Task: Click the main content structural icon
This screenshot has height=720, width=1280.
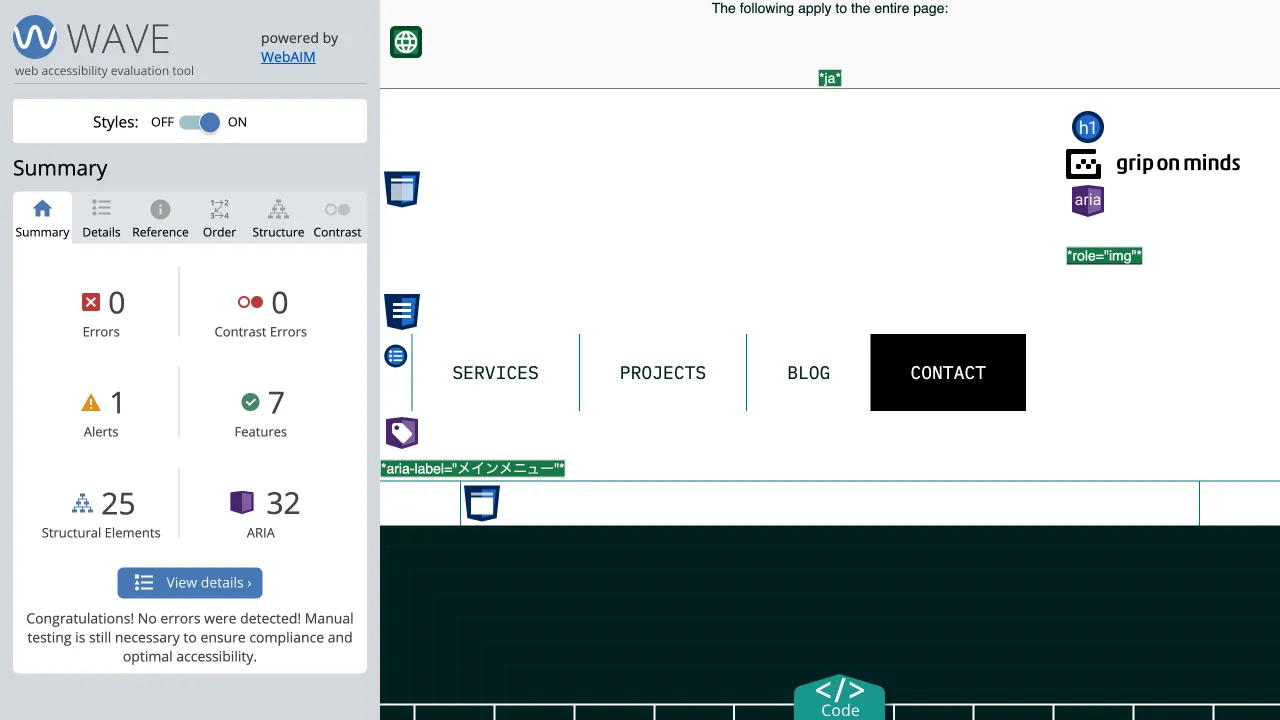Action: pos(482,503)
